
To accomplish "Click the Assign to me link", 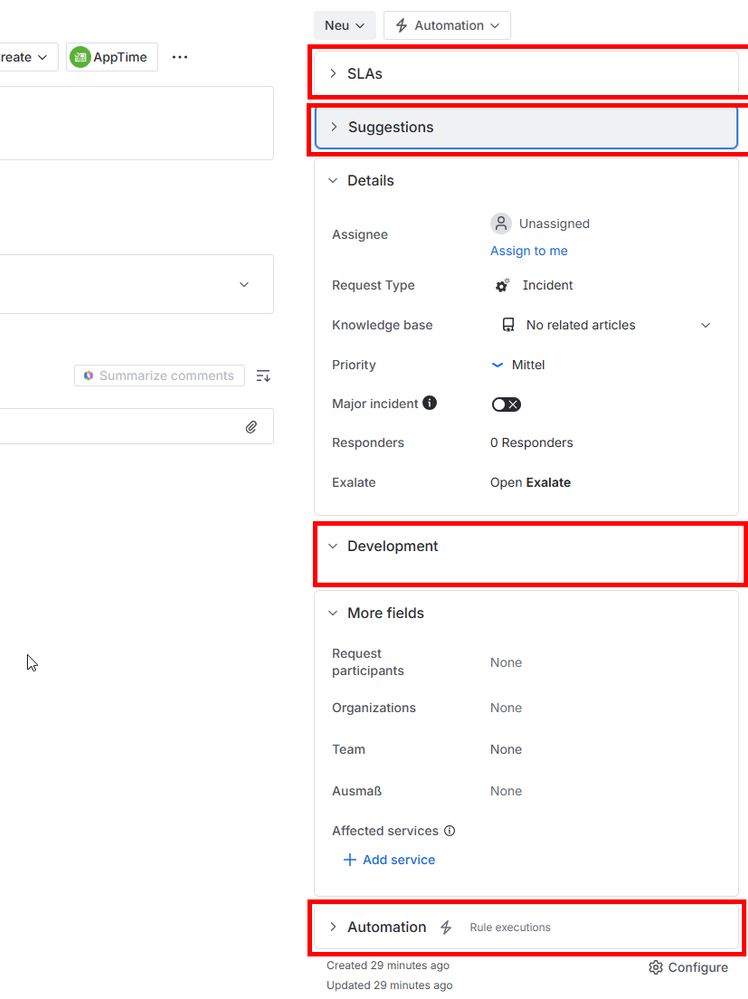I will (528, 250).
